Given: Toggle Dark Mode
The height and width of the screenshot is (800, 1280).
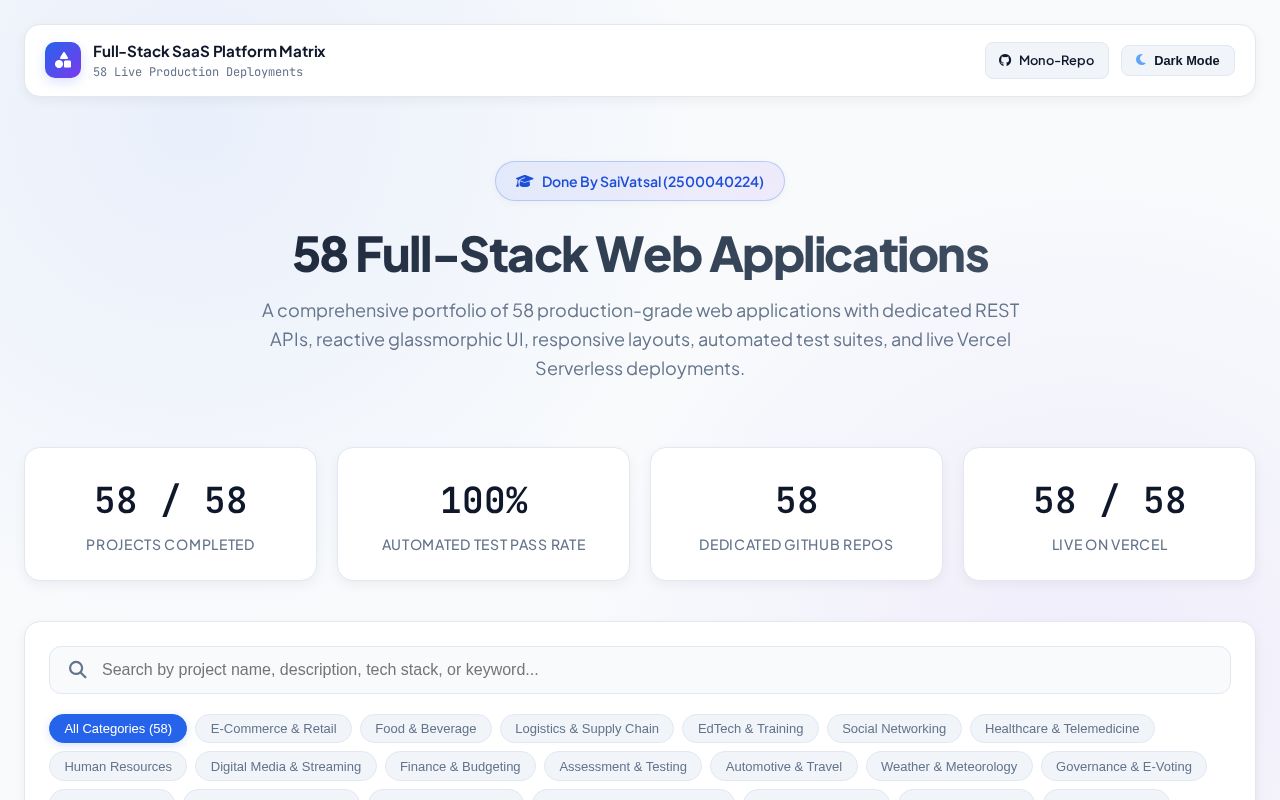Looking at the screenshot, I should click(x=1178, y=60).
